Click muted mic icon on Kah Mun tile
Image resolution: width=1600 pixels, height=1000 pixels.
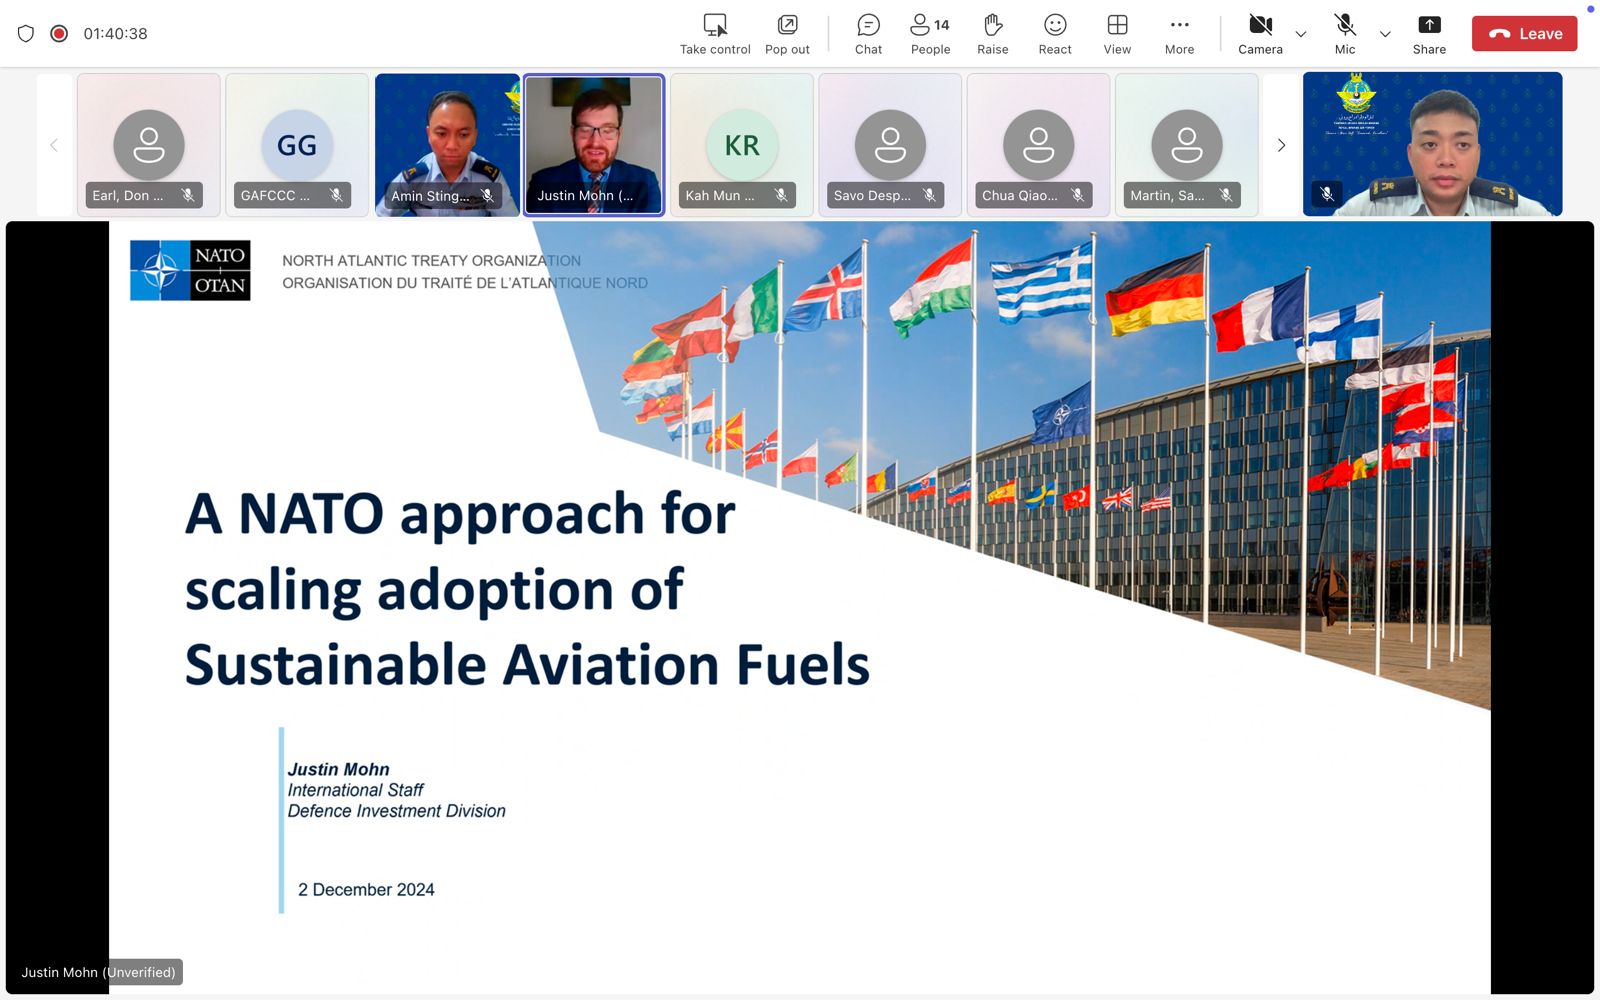tap(781, 195)
